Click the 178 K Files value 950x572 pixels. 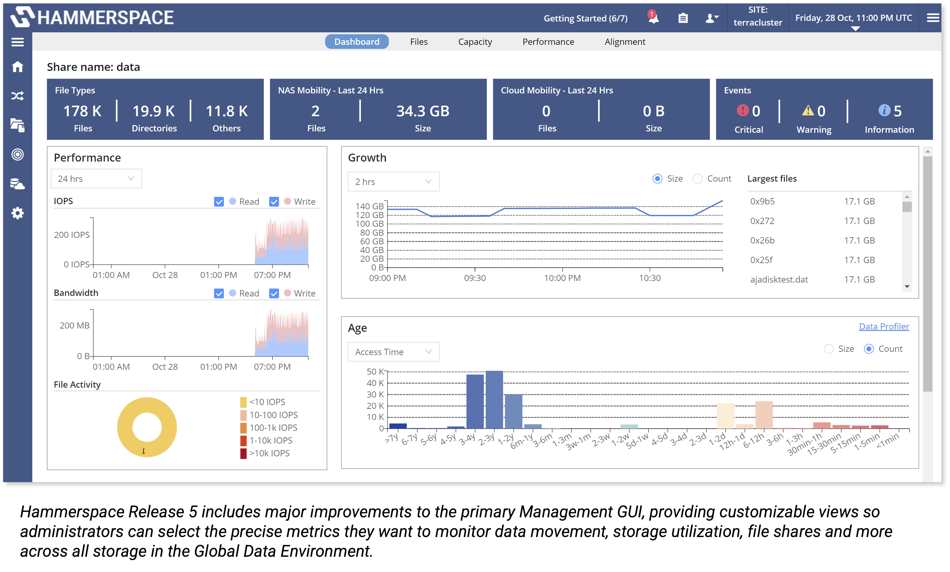[82, 111]
